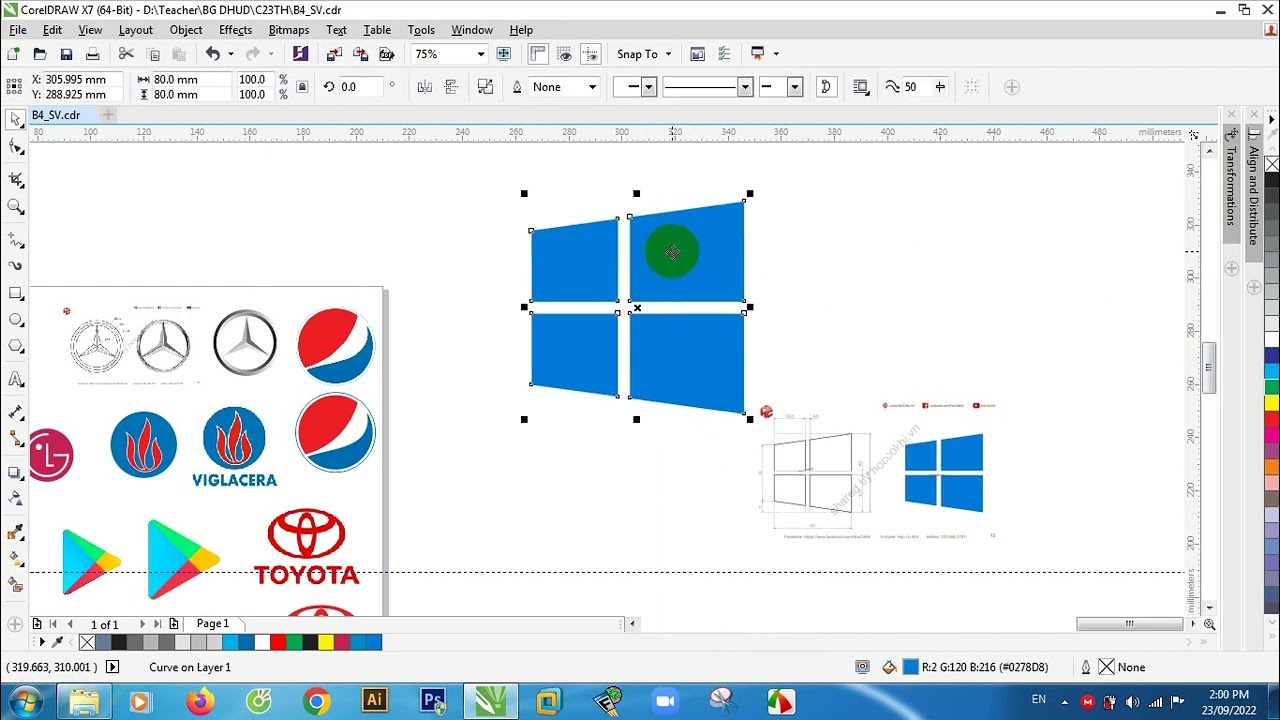This screenshot has width=1280, height=720.
Task: Open Illustrator from the taskbar
Action: pyautogui.click(x=375, y=701)
